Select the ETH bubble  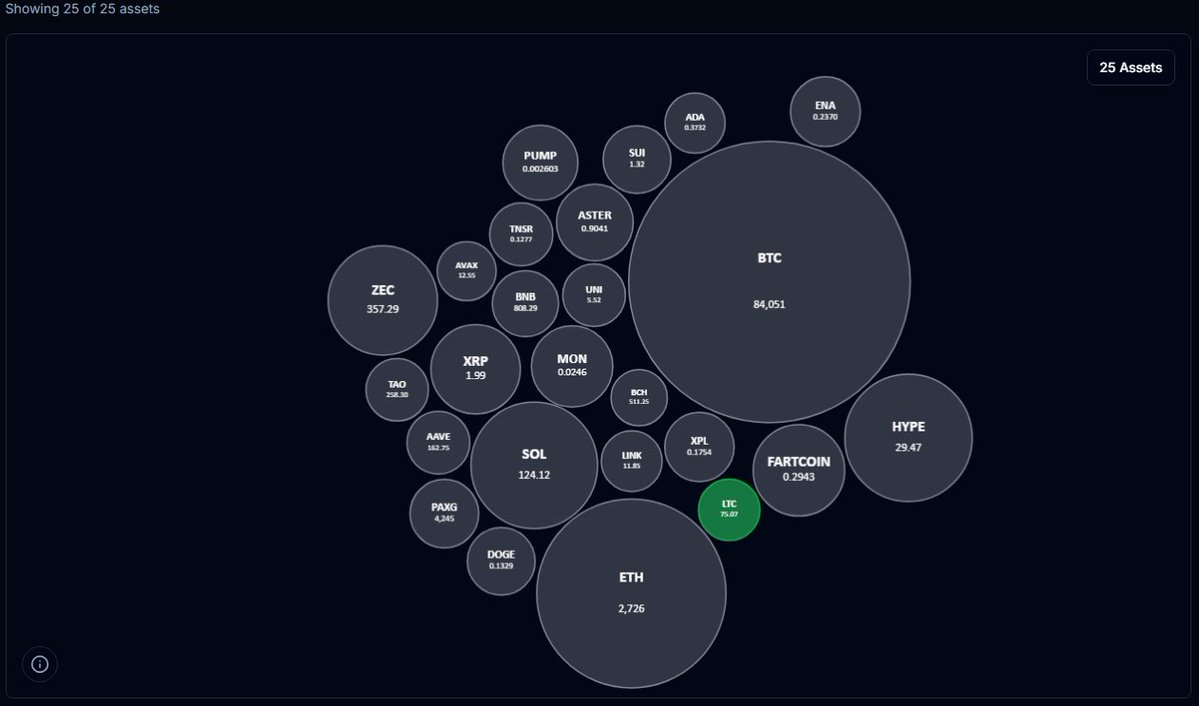(631, 594)
